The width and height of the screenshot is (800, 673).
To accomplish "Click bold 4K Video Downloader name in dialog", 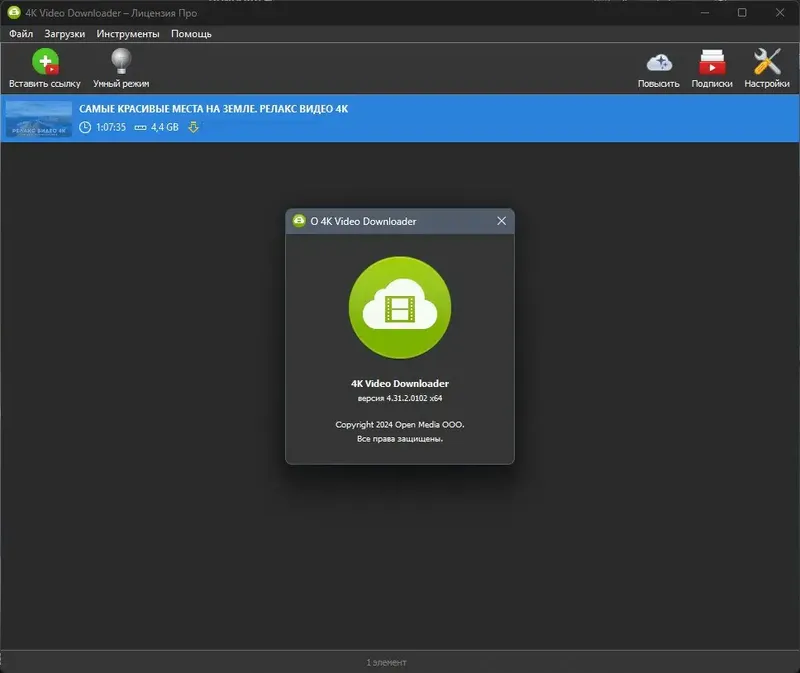I will tap(400, 383).
